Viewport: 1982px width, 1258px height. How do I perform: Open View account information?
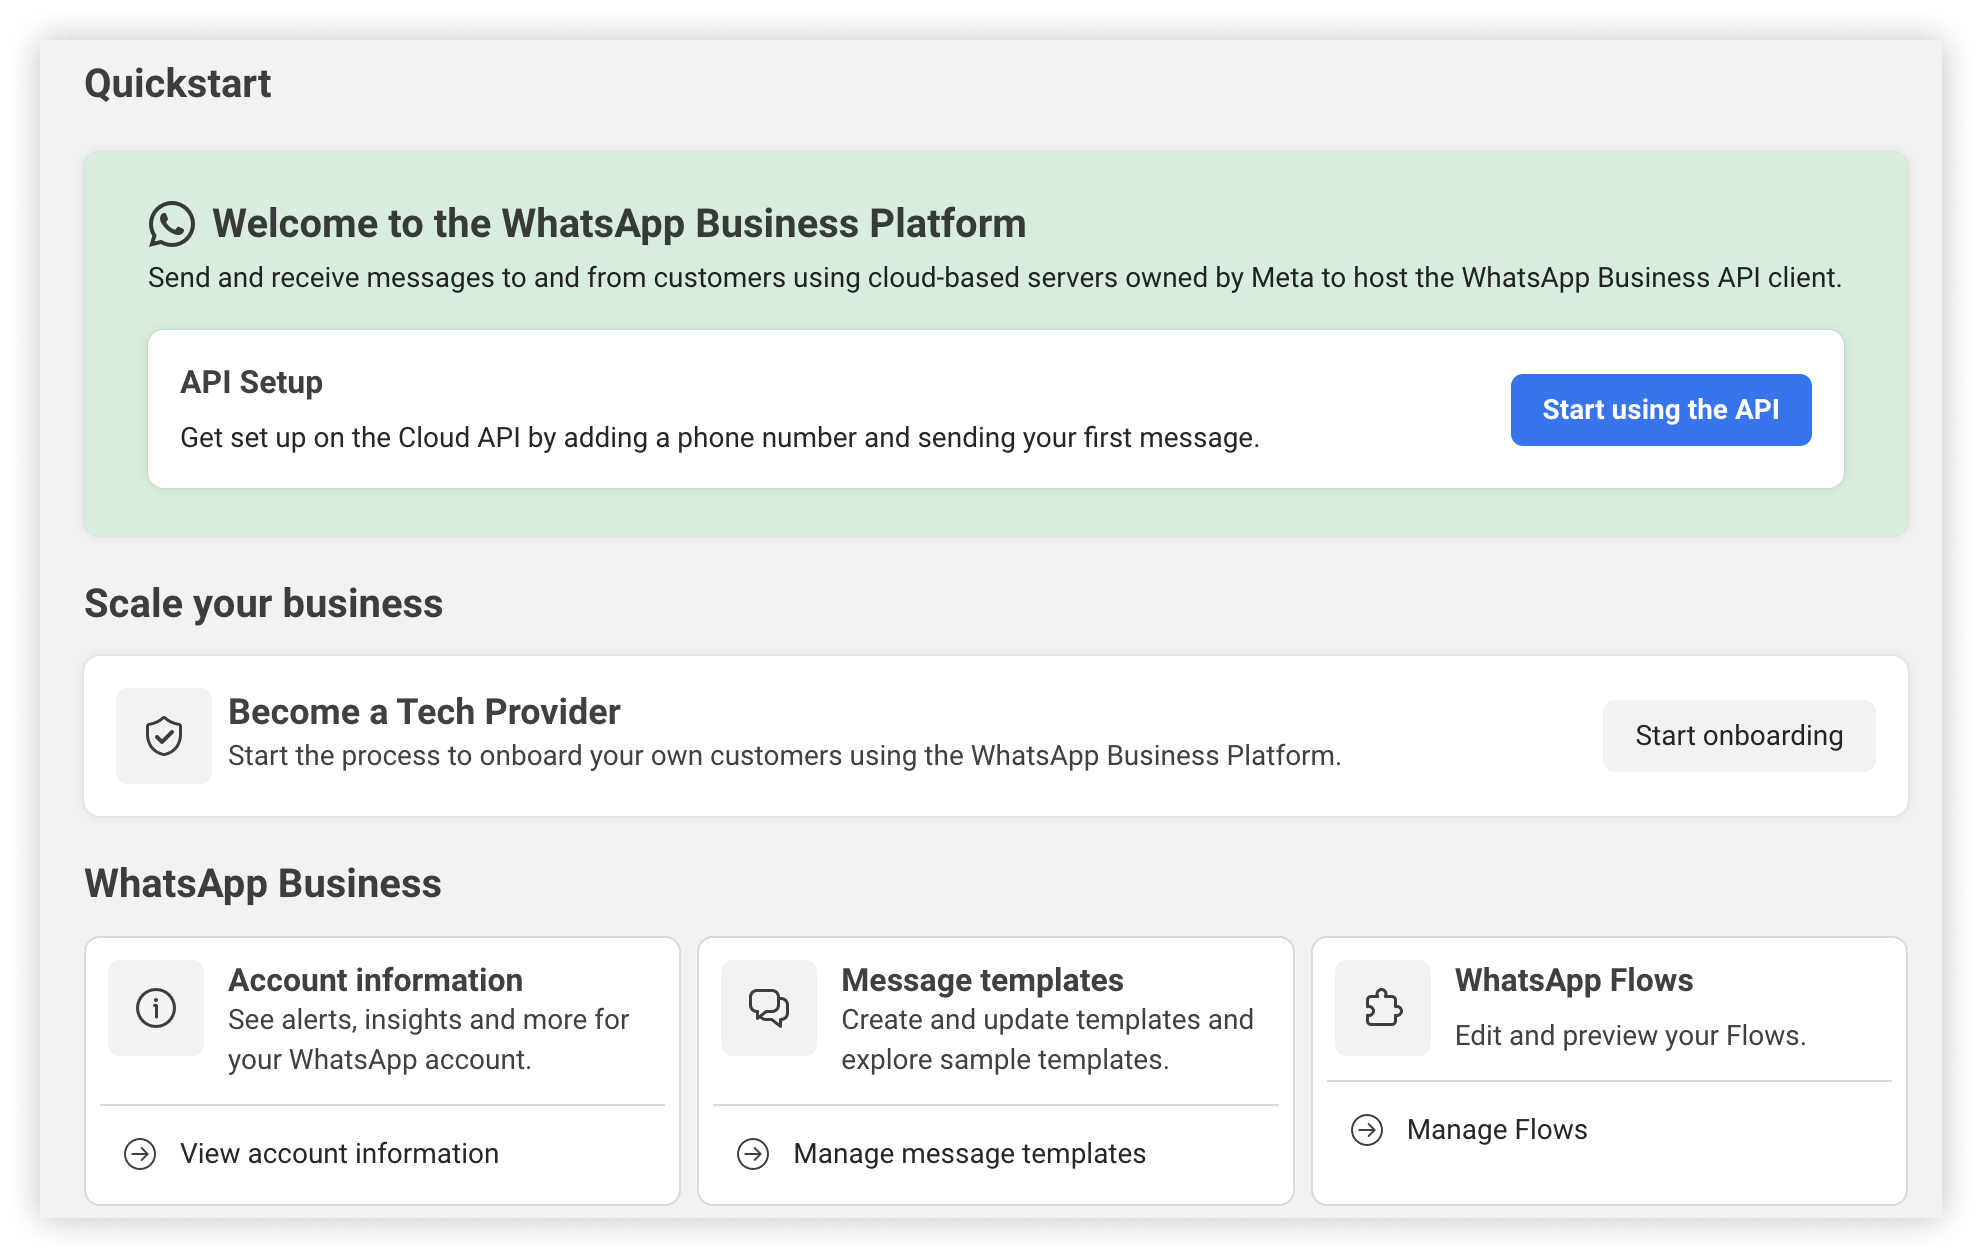tap(338, 1153)
